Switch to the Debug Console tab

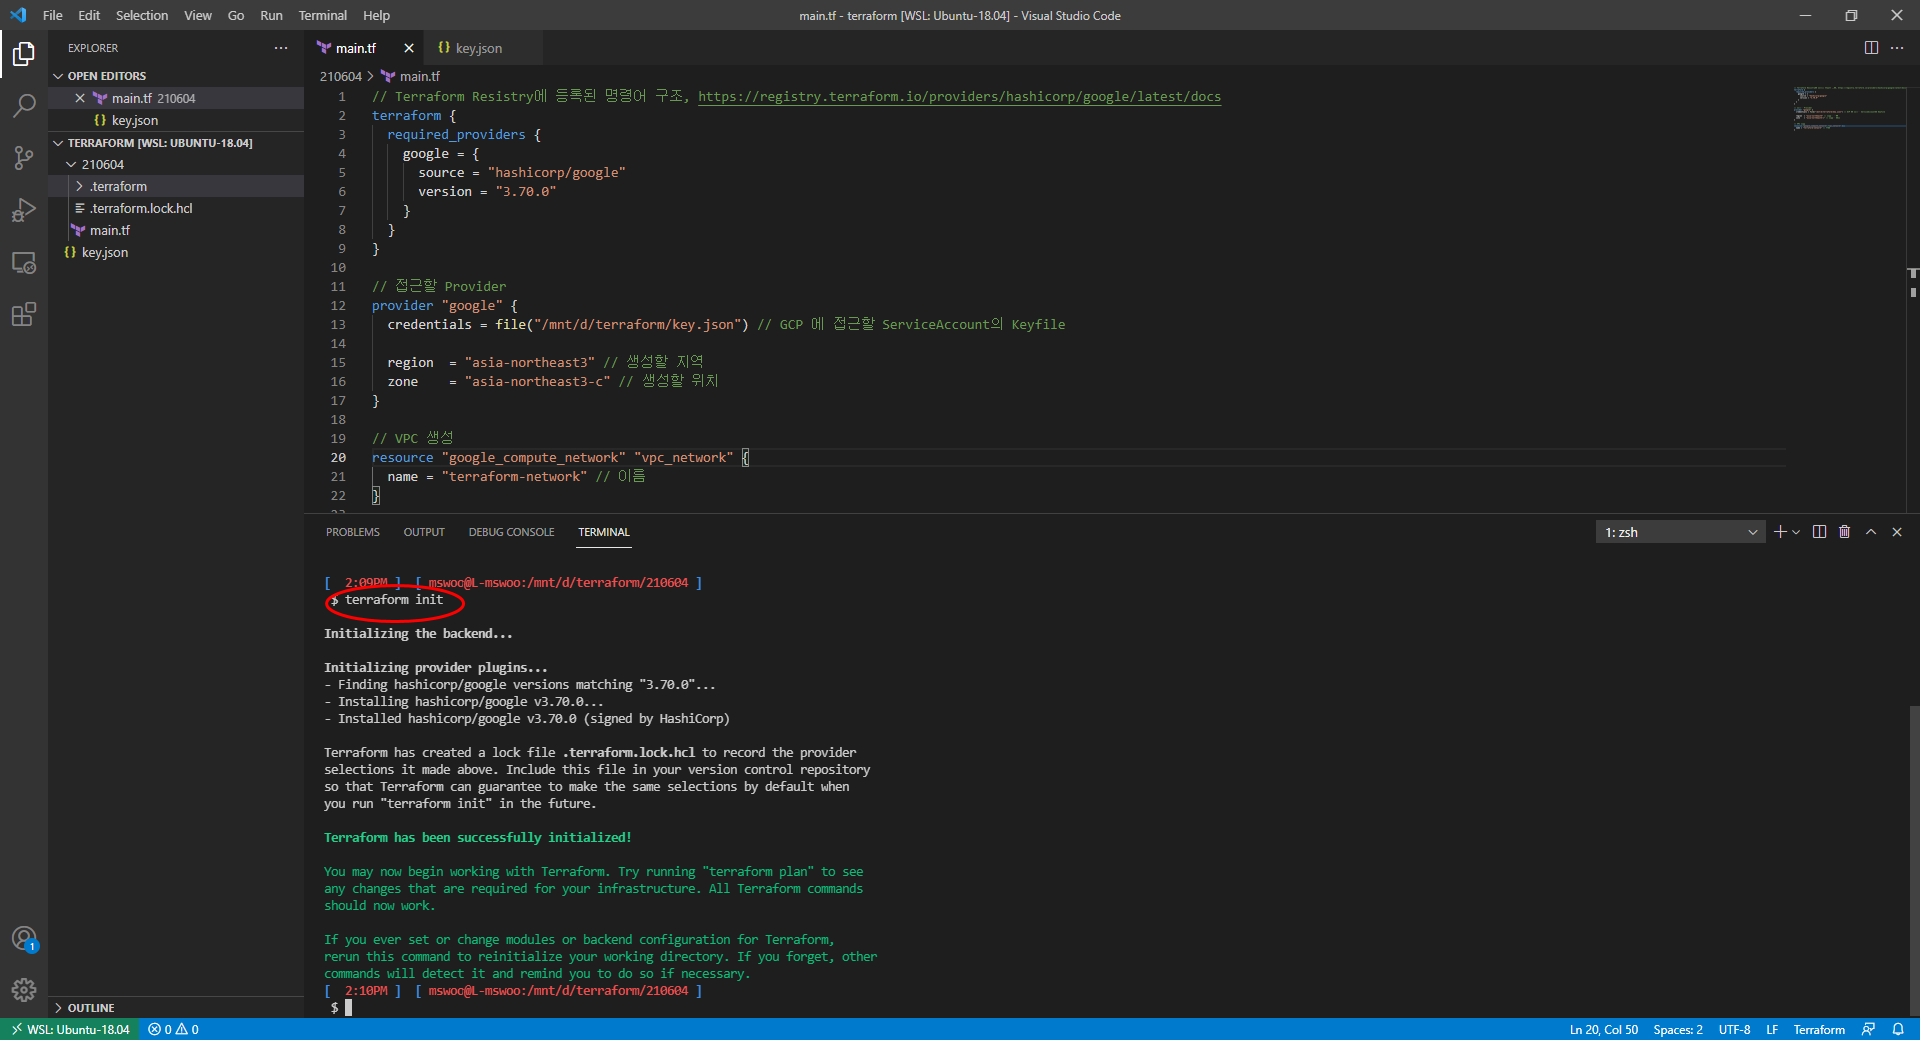point(511,532)
